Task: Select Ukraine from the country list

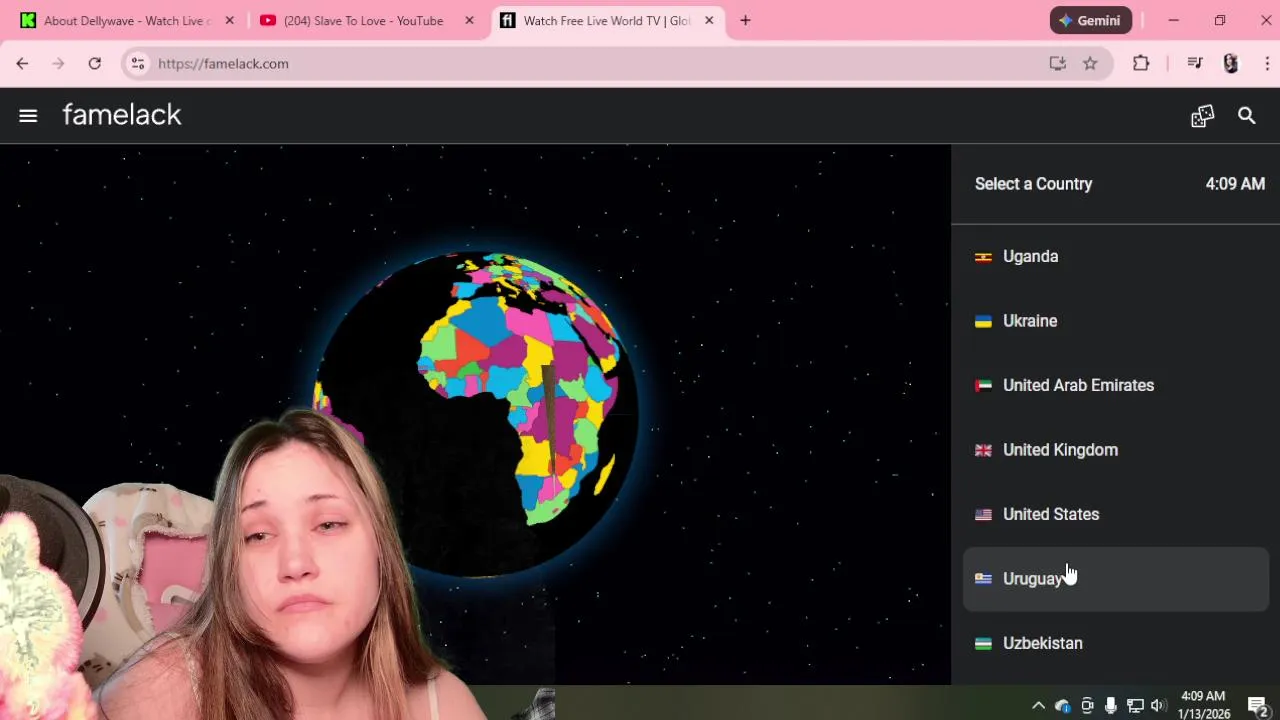Action: pos(1115,321)
